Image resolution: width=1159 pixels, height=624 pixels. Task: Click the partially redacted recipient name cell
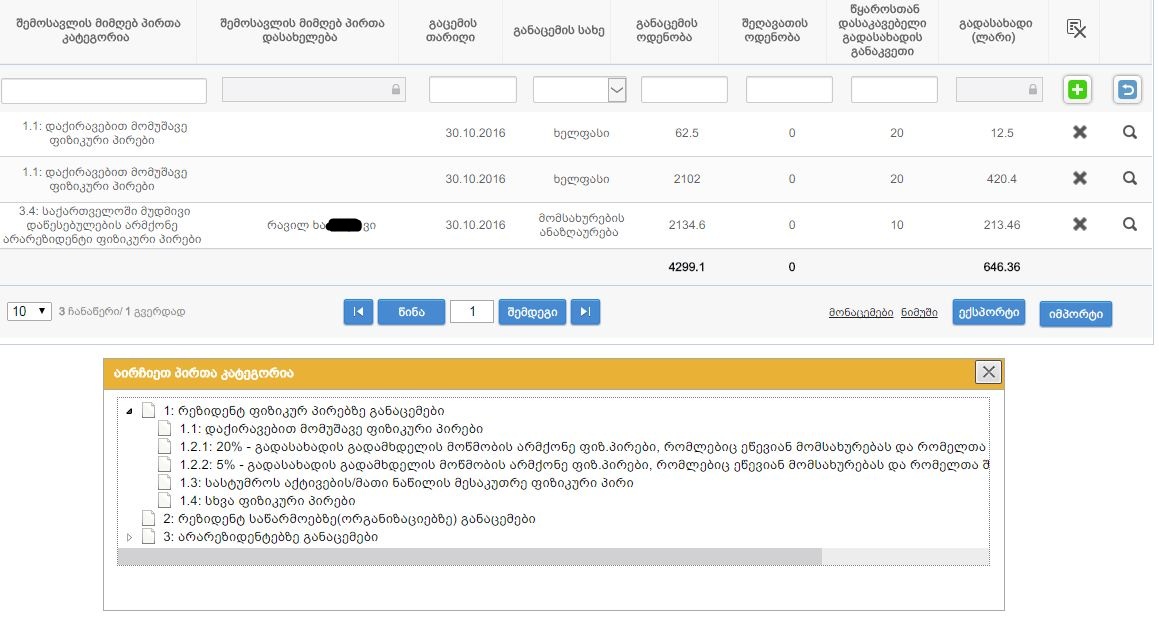point(322,225)
